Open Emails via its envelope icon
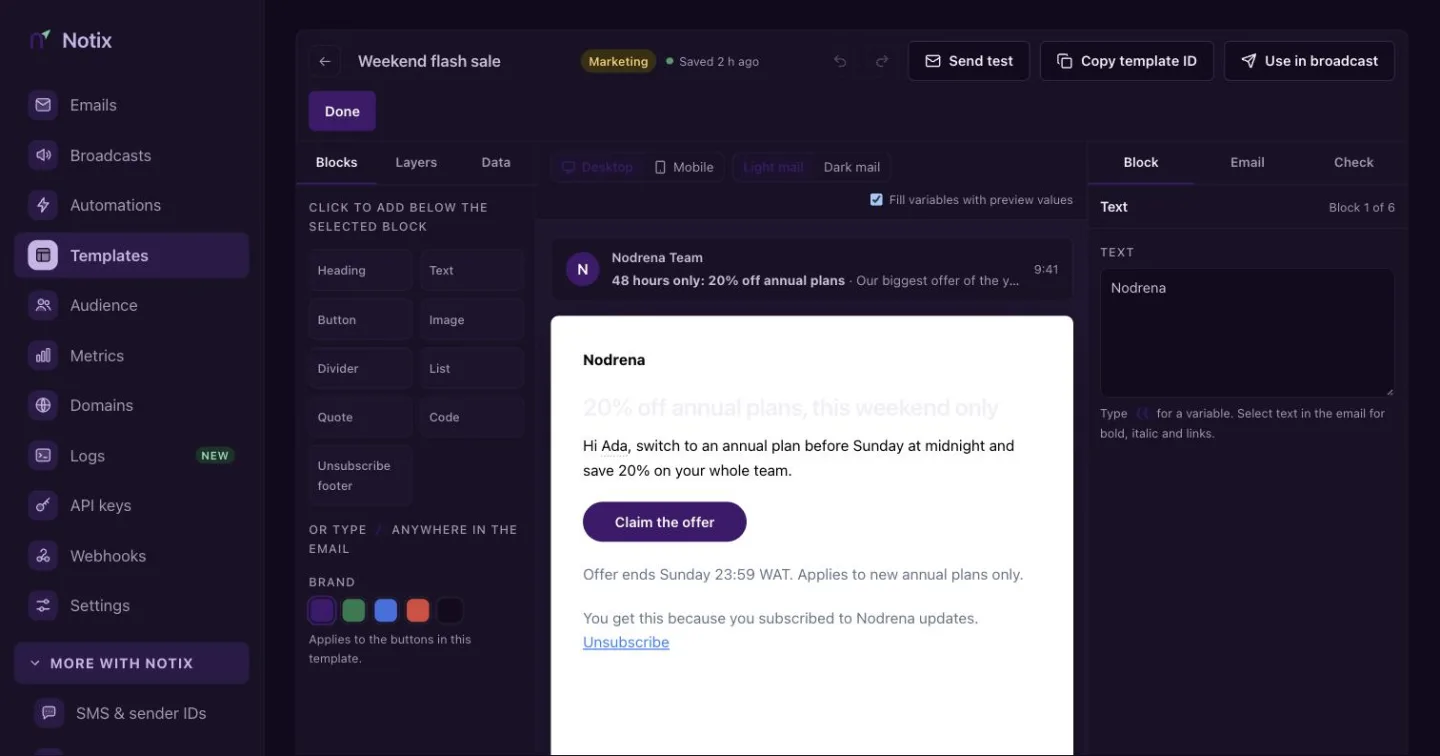 (x=43, y=105)
